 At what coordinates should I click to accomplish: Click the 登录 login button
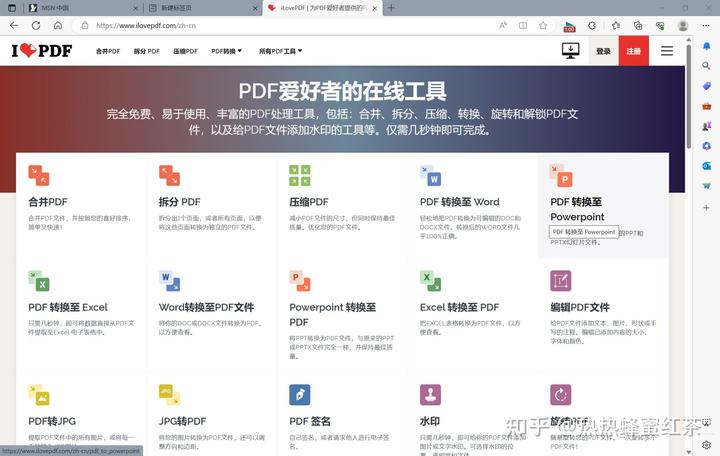click(603, 51)
